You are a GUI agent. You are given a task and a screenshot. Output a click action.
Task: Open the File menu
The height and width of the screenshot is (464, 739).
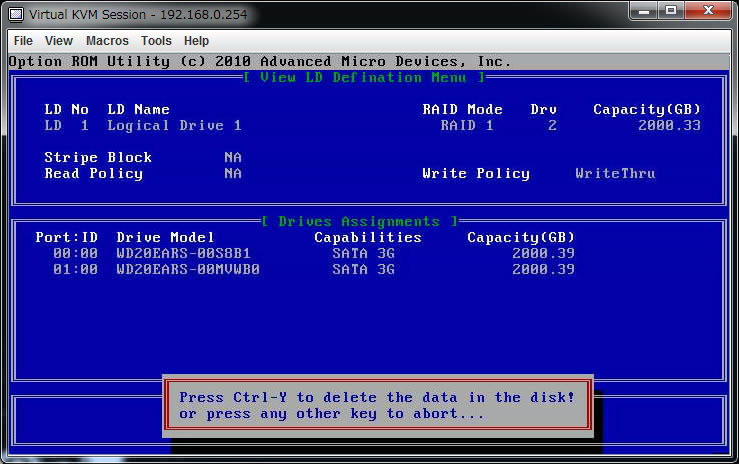(23, 41)
